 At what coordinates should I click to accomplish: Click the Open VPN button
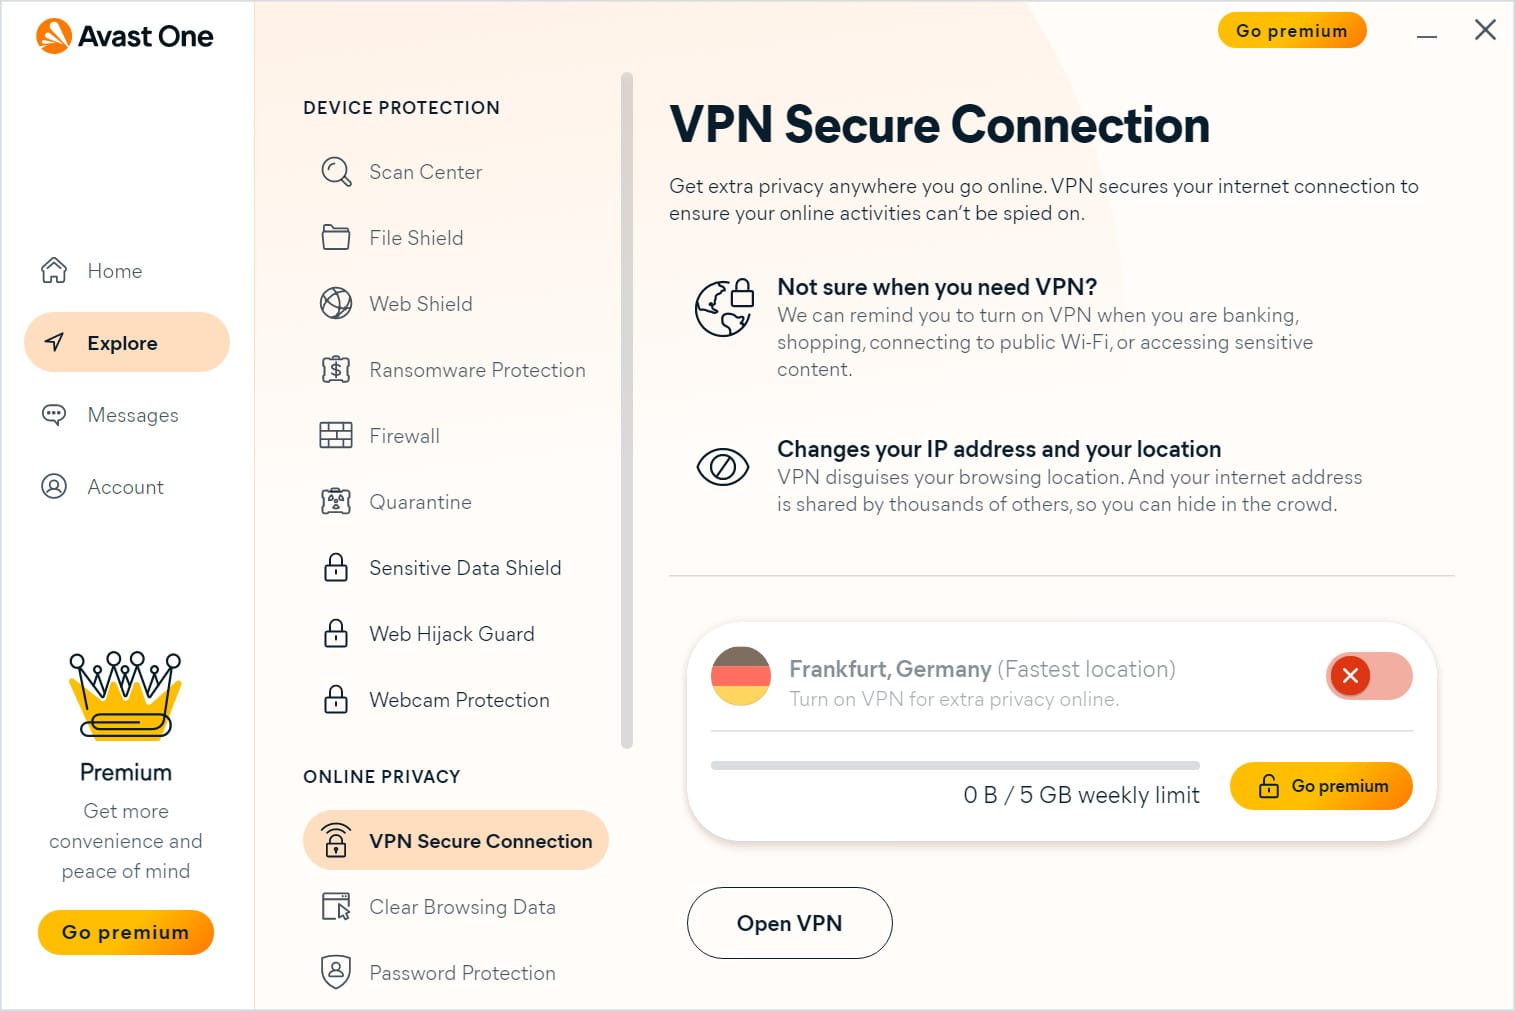click(789, 923)
